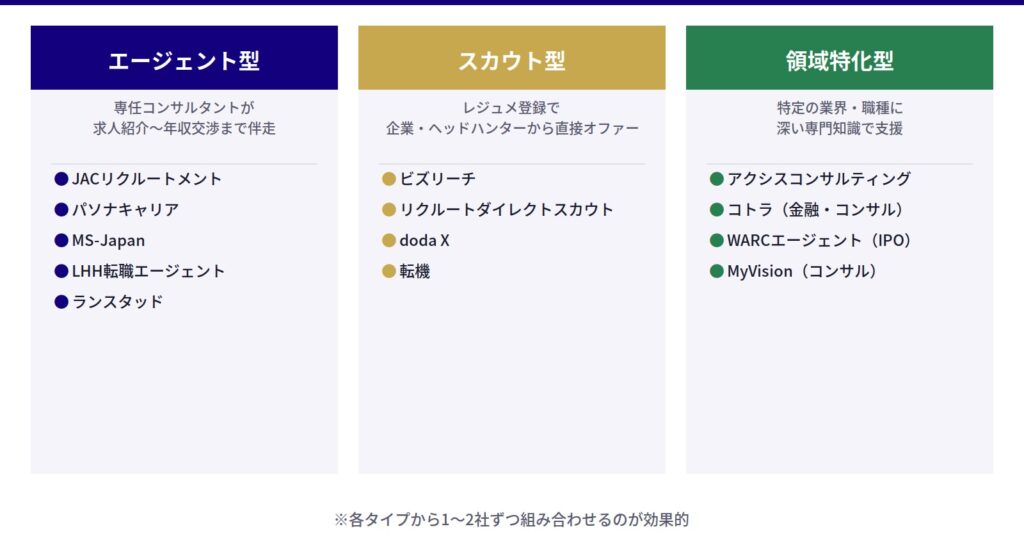Click the JACリクルートメント text

(147, 179)
